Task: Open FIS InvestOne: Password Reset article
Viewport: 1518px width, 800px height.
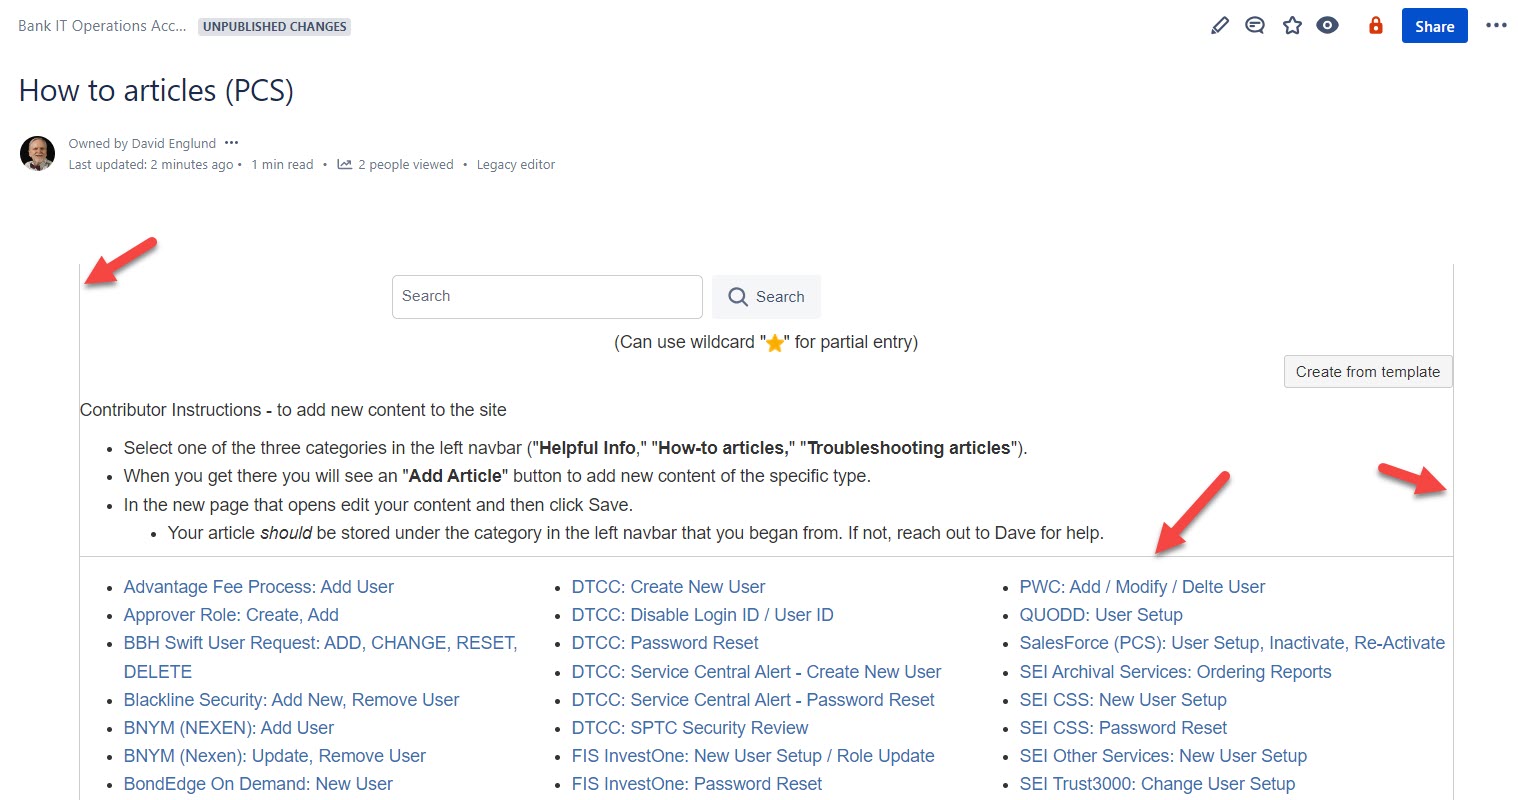Action: (x=697, y=784)
